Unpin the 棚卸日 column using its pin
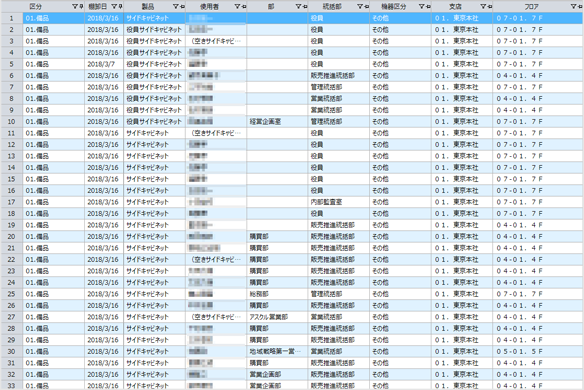Viewport: 584px width, 390px height. (x=121, y=6)
